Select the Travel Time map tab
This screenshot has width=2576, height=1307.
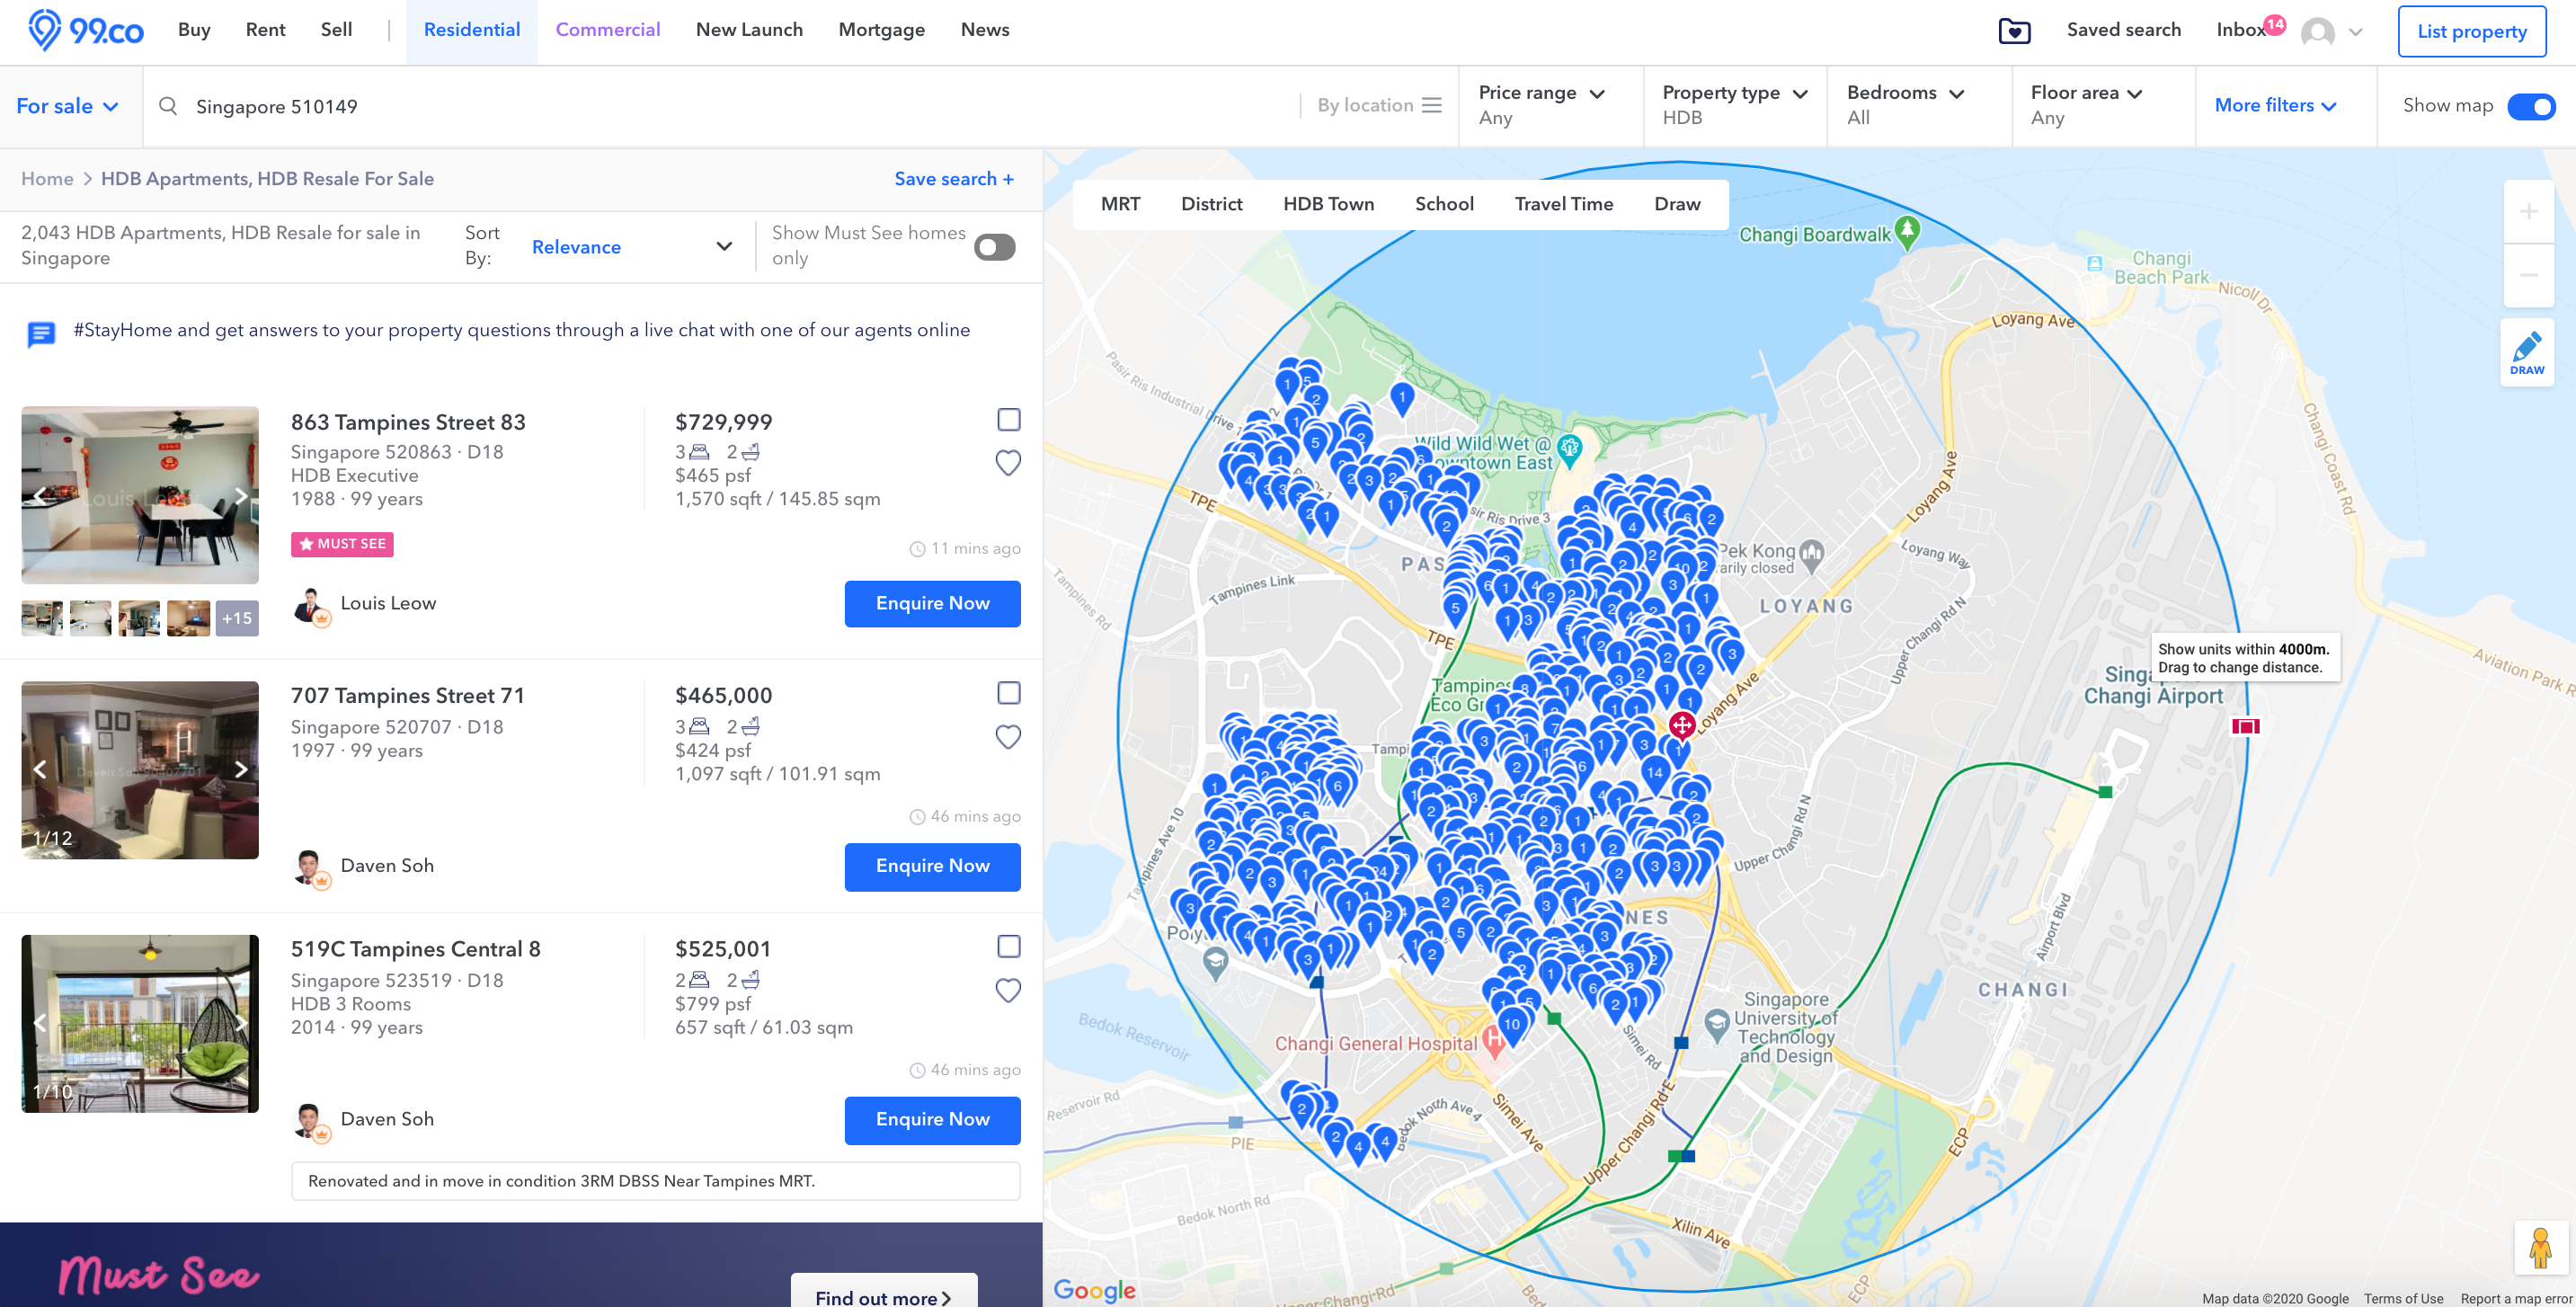(1563, 204)
